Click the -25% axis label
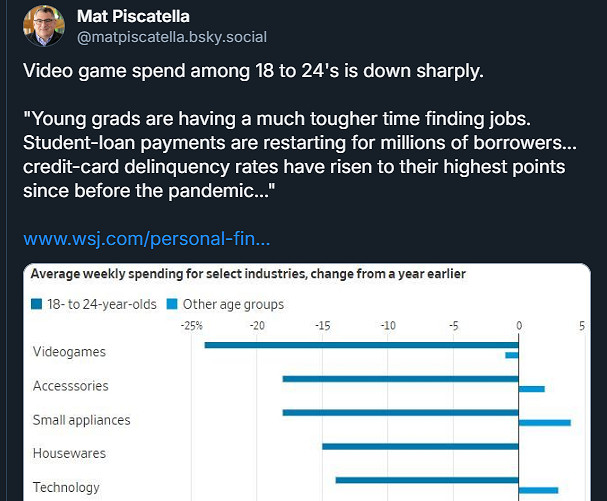607x501 pixels. 192,326
